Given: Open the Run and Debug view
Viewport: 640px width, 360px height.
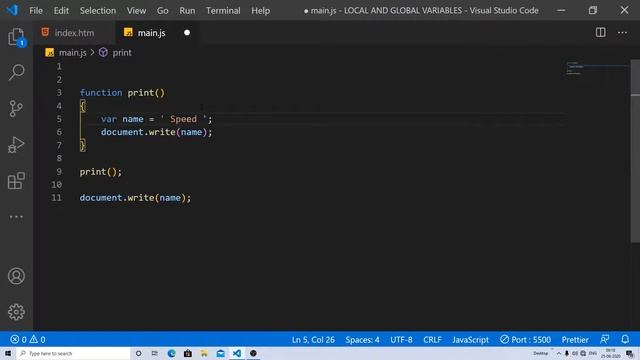Looking at the screenshot, I should click(x=16, y=144).
